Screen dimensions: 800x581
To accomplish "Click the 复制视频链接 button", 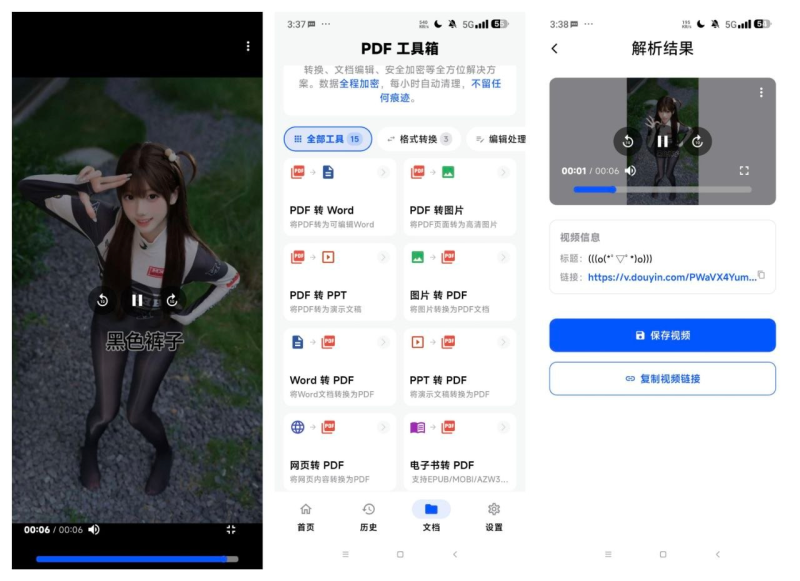I will 662,378.
